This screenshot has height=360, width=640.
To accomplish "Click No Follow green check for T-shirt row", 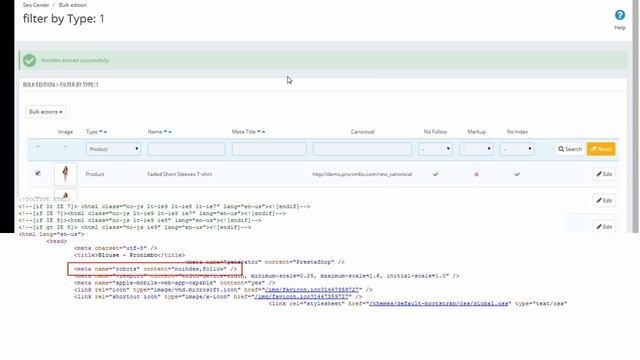I will [x=436, y=174].
